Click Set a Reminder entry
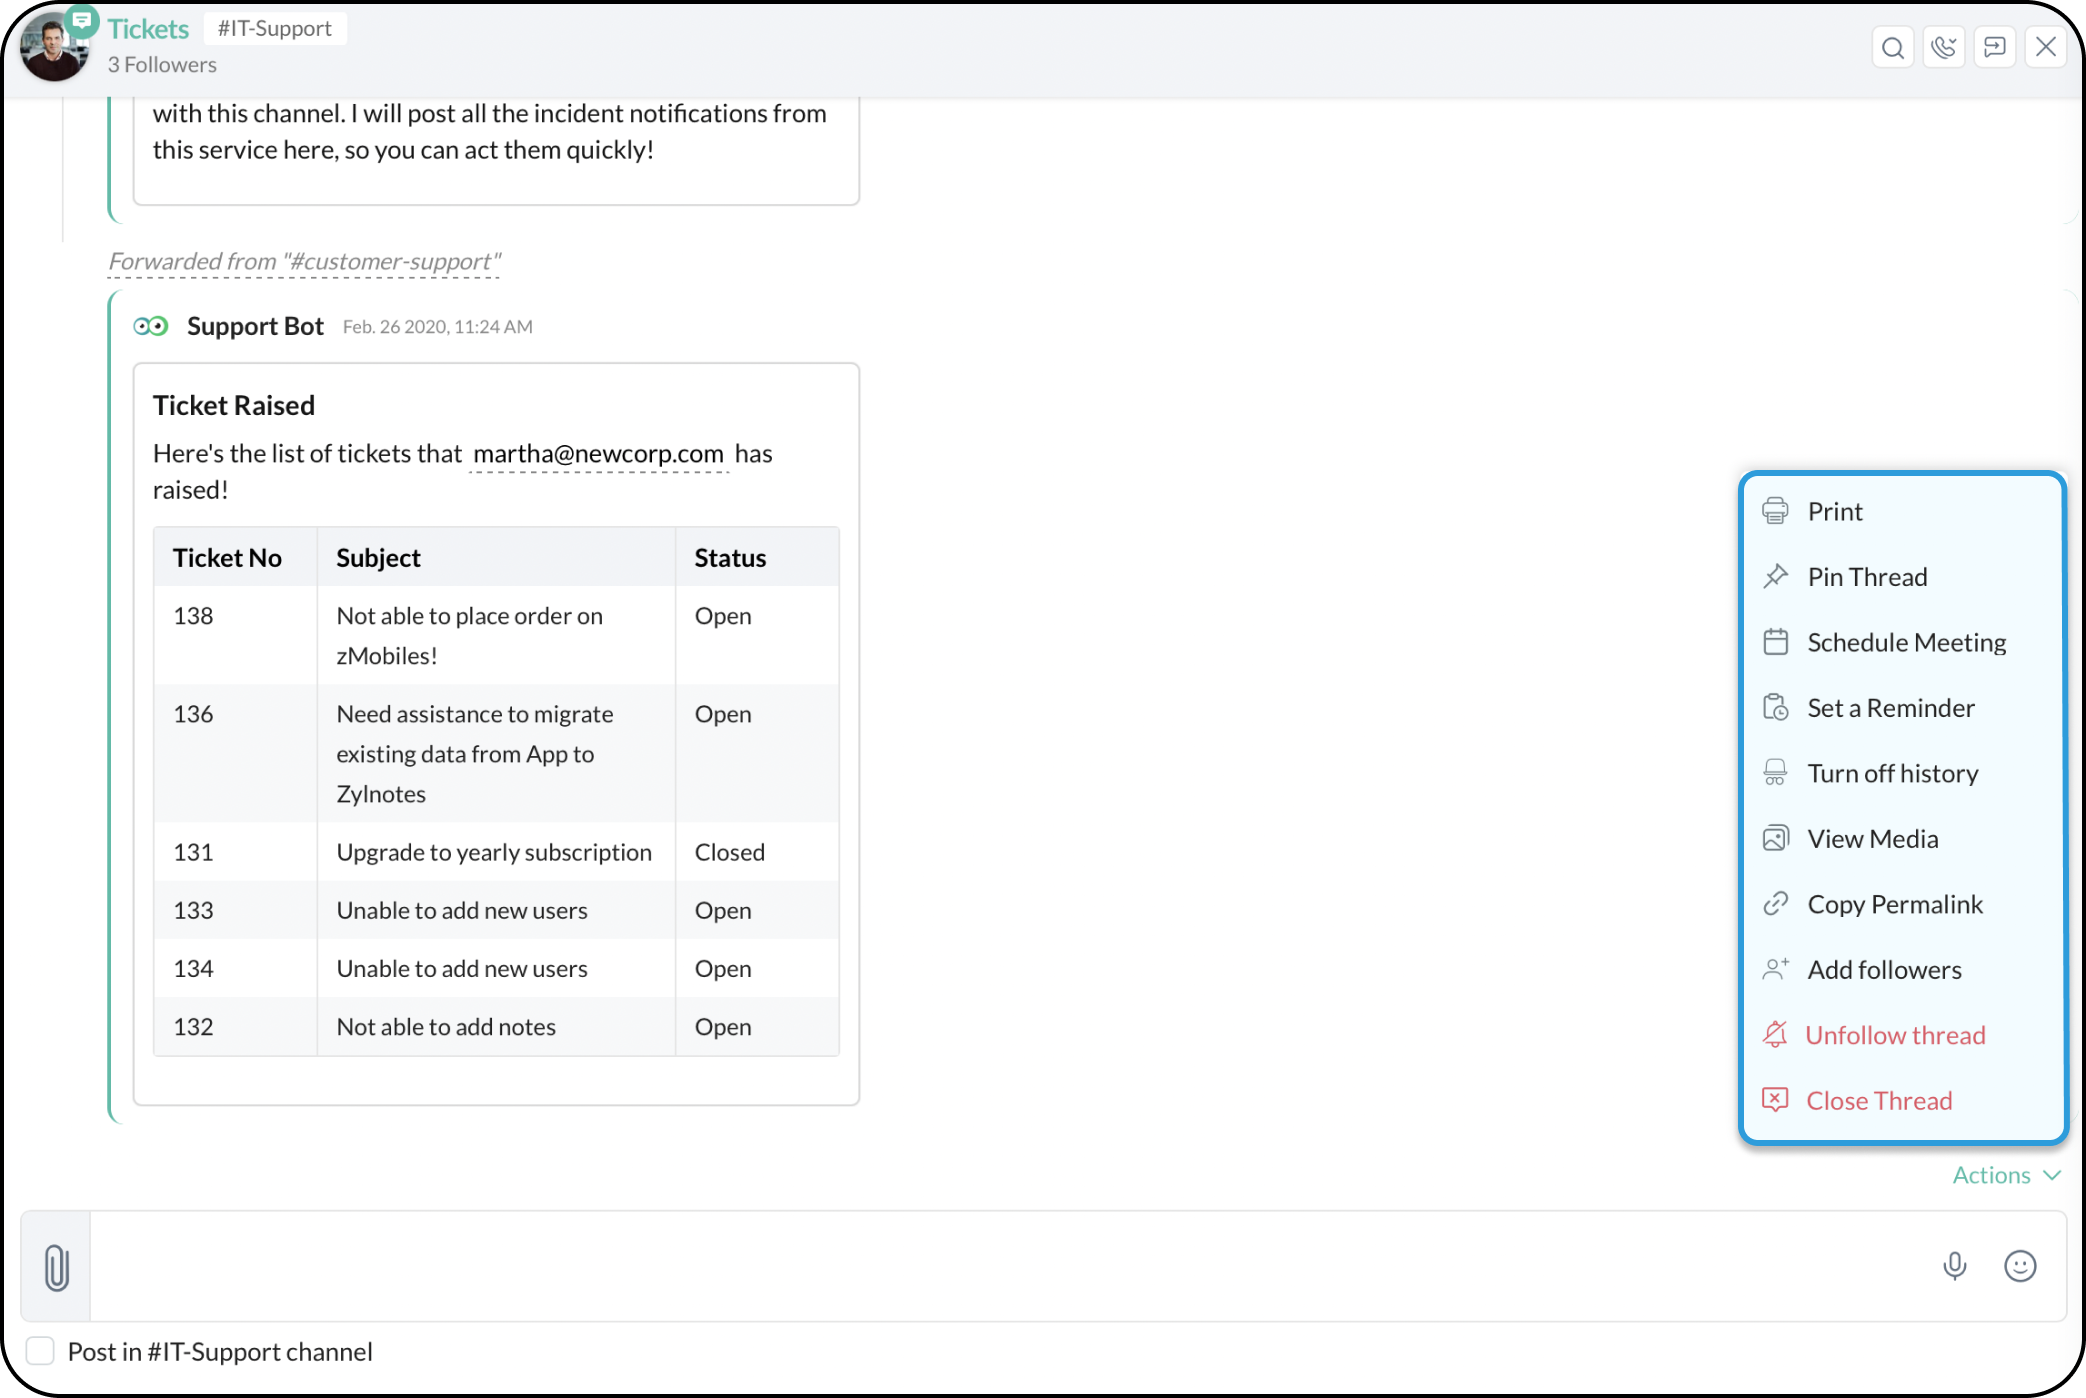Viewport: 2086px width, 1398px height. tap(1890, 708)
